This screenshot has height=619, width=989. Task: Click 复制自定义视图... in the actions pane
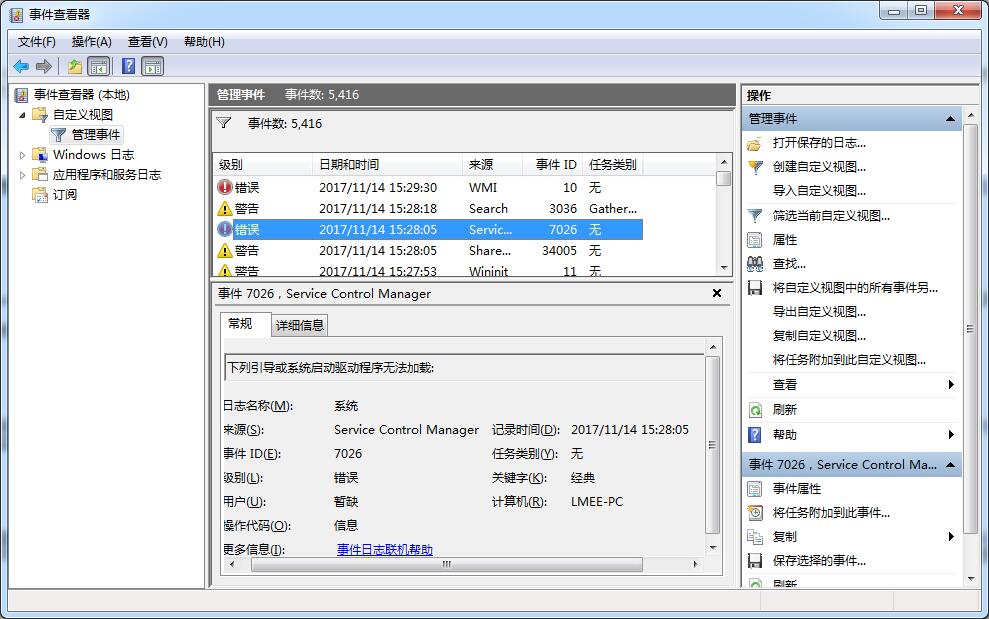[819, 336]
